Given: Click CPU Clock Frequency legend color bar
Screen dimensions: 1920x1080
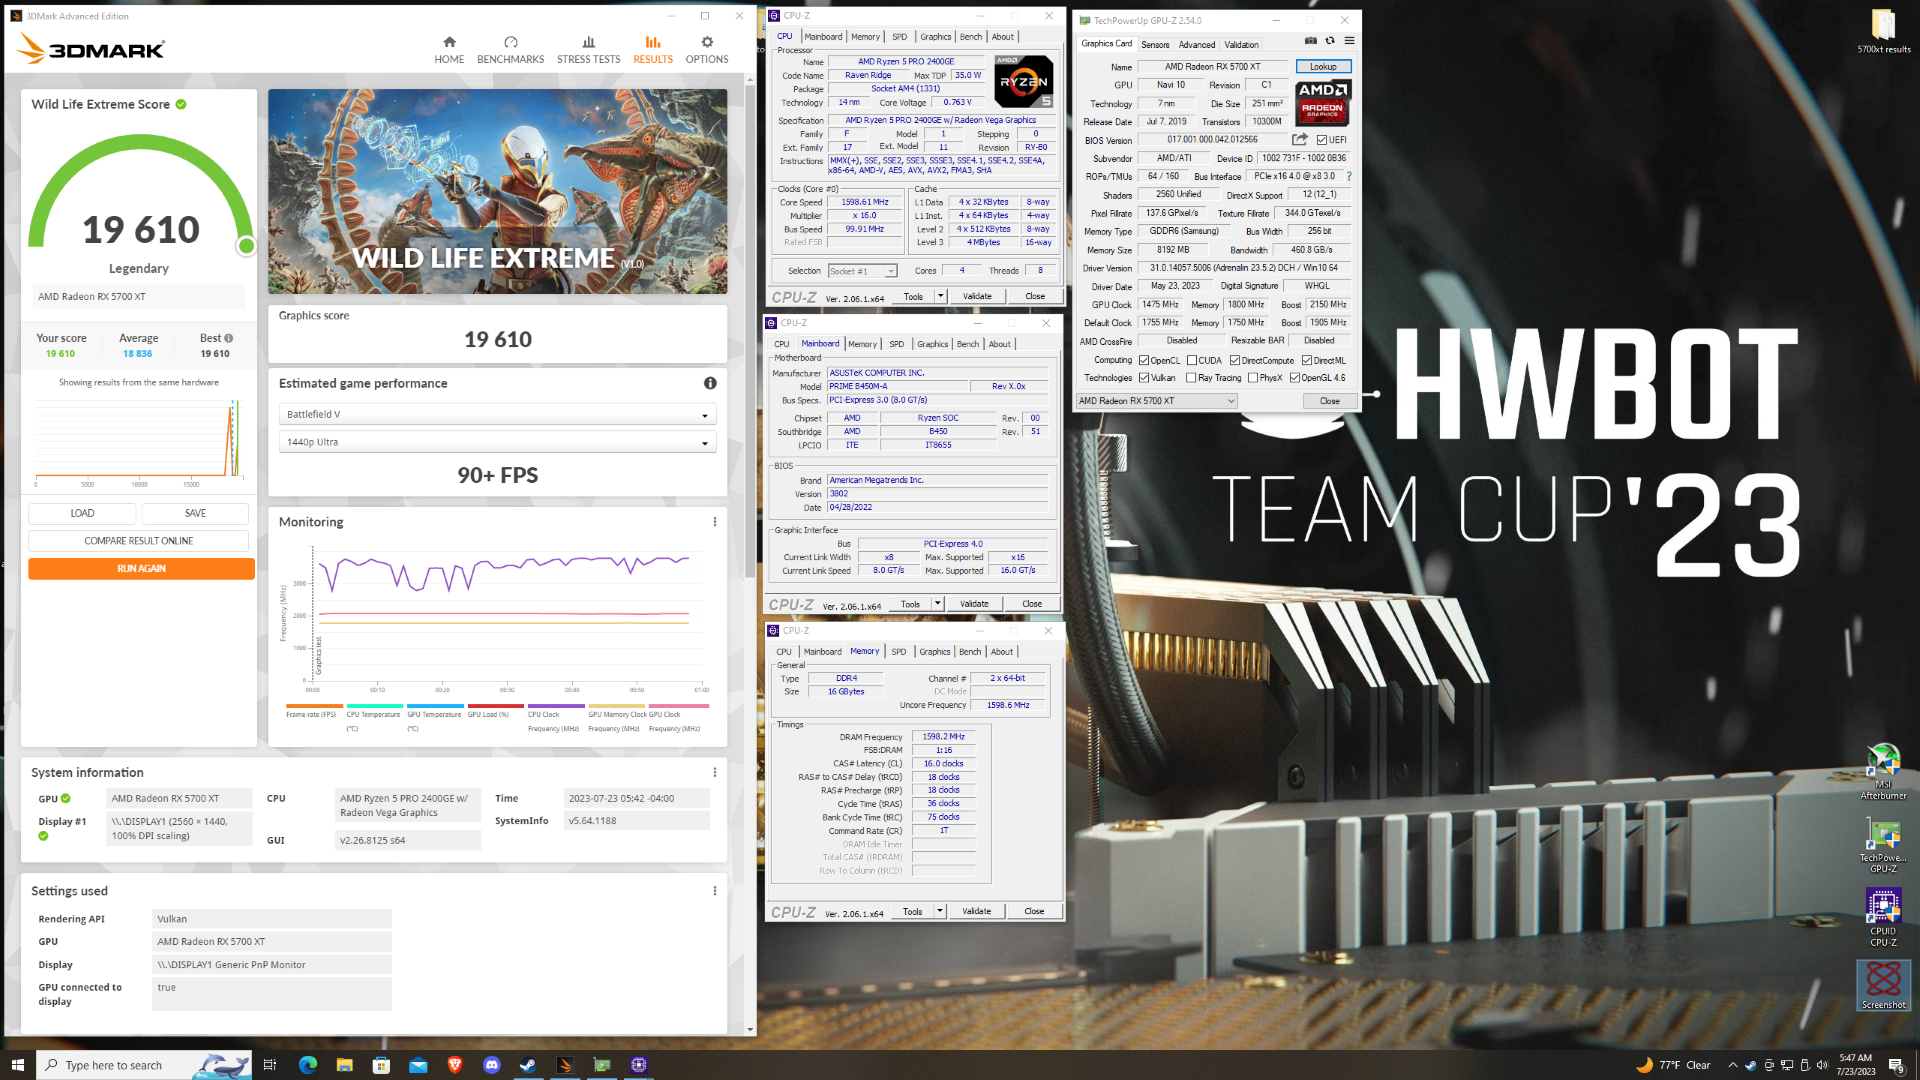Looking at the screenshot, I should 556,706.
